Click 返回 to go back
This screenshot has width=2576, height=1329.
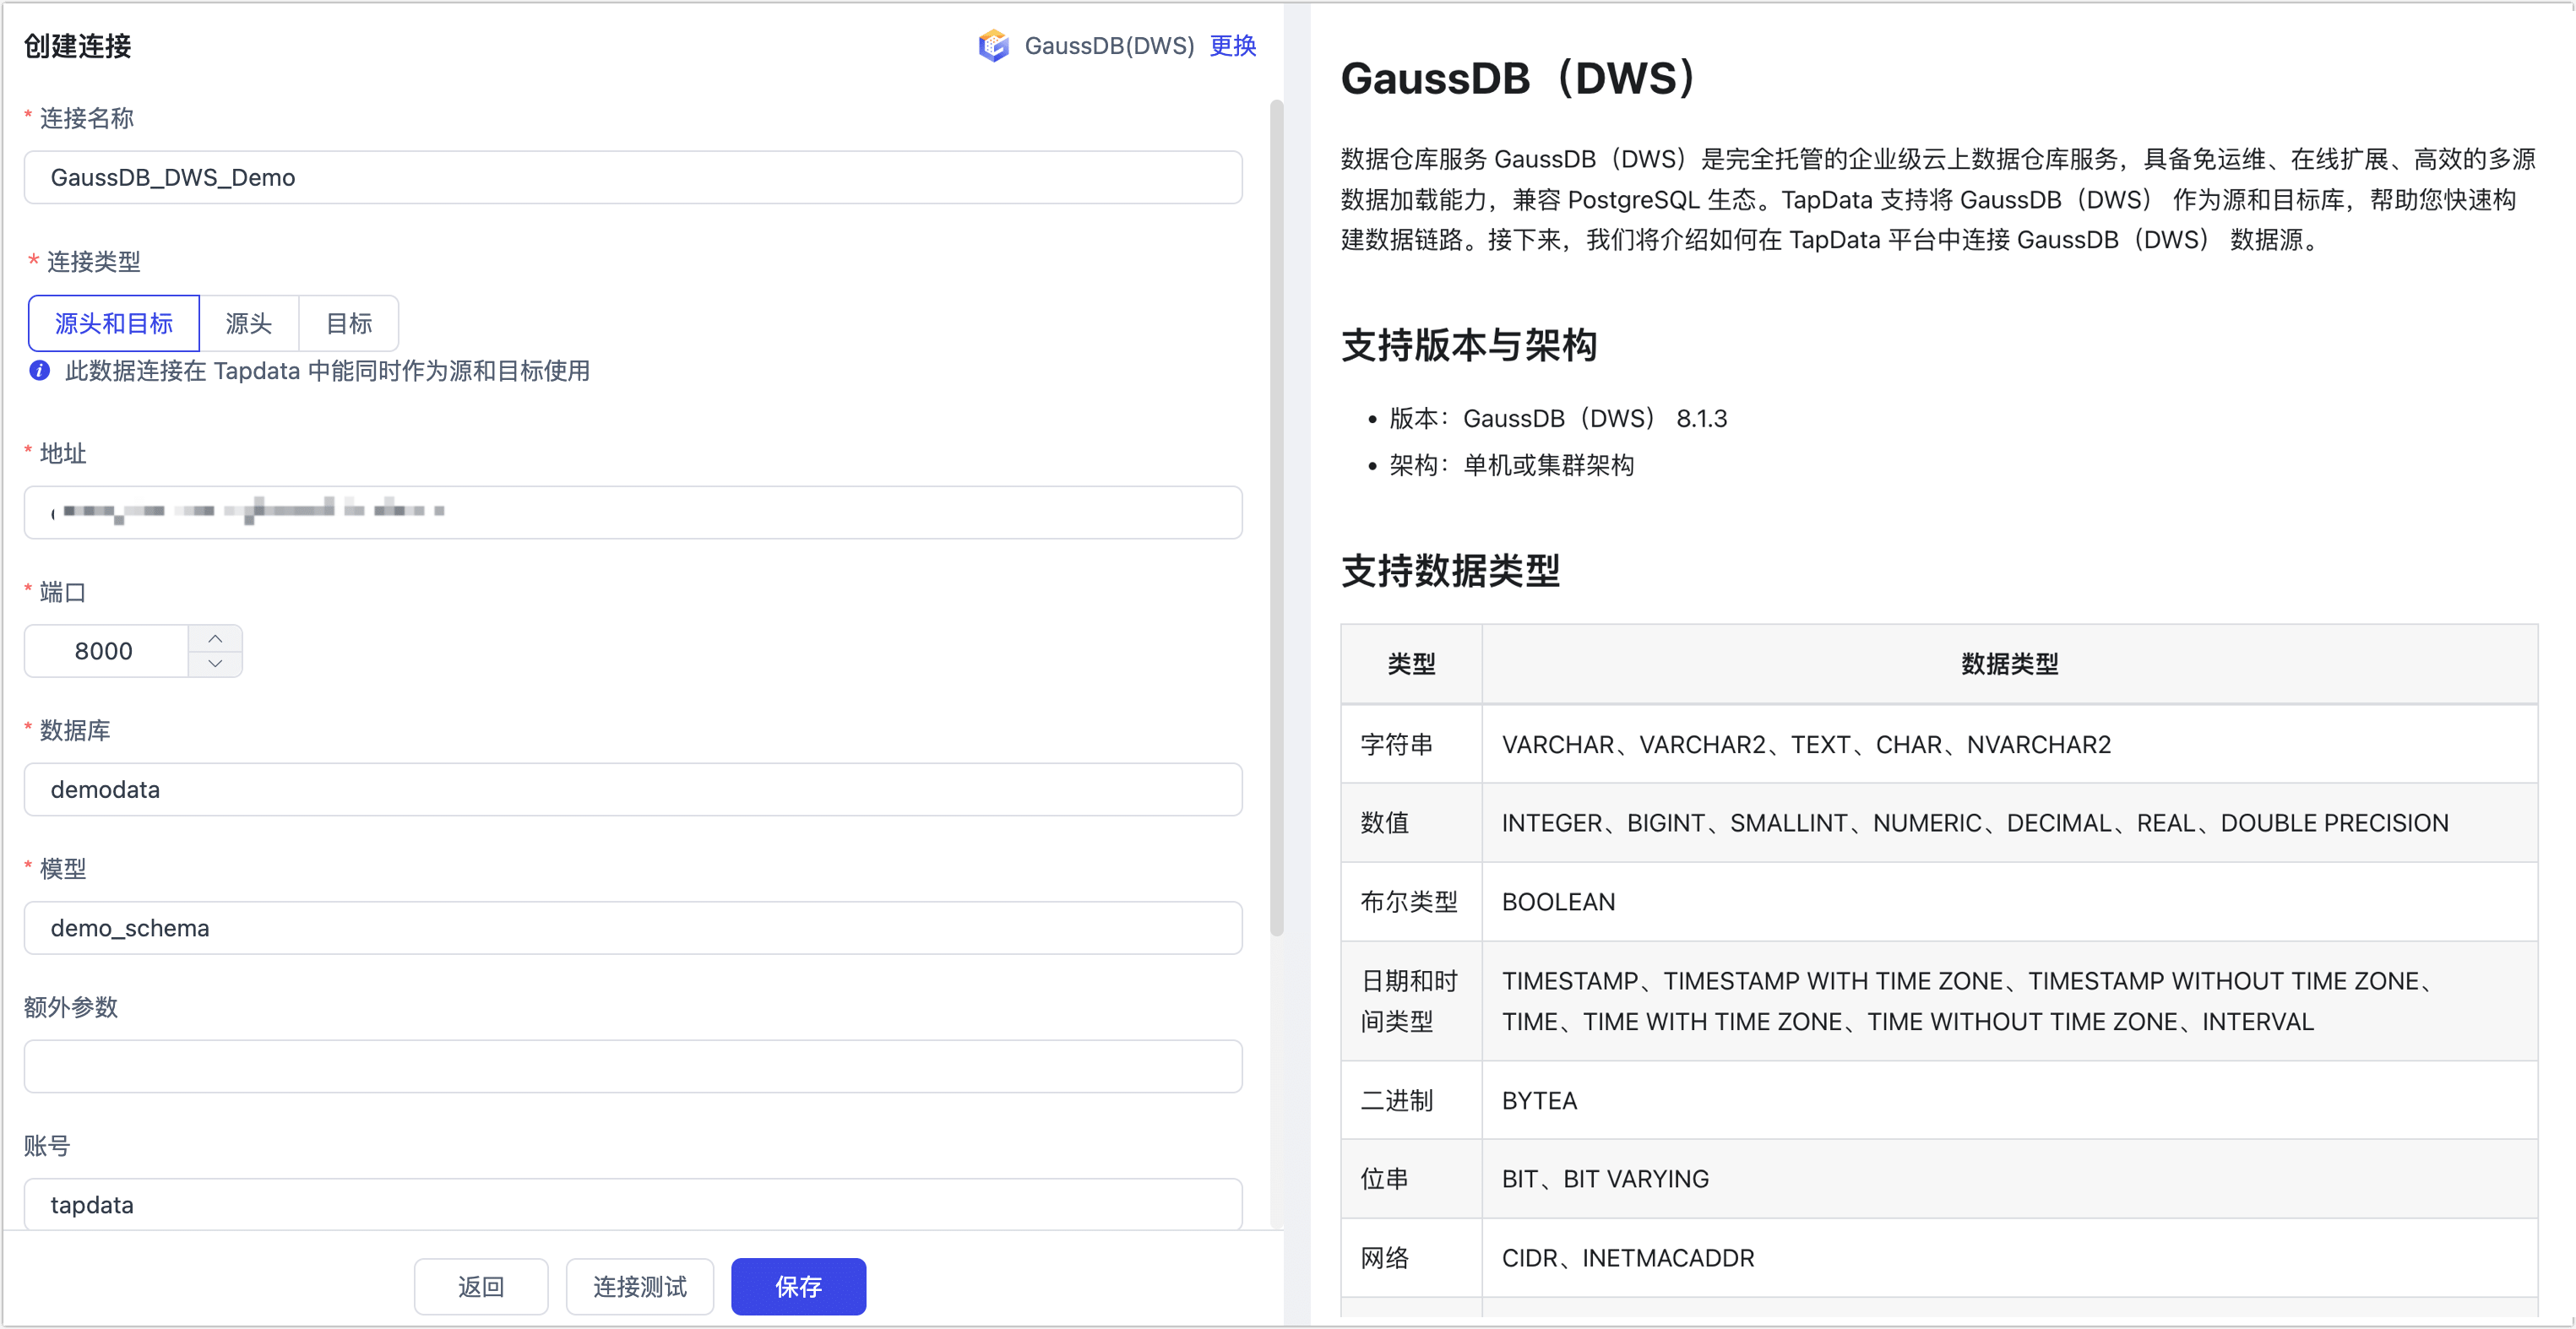click(x=481, y=1287)
